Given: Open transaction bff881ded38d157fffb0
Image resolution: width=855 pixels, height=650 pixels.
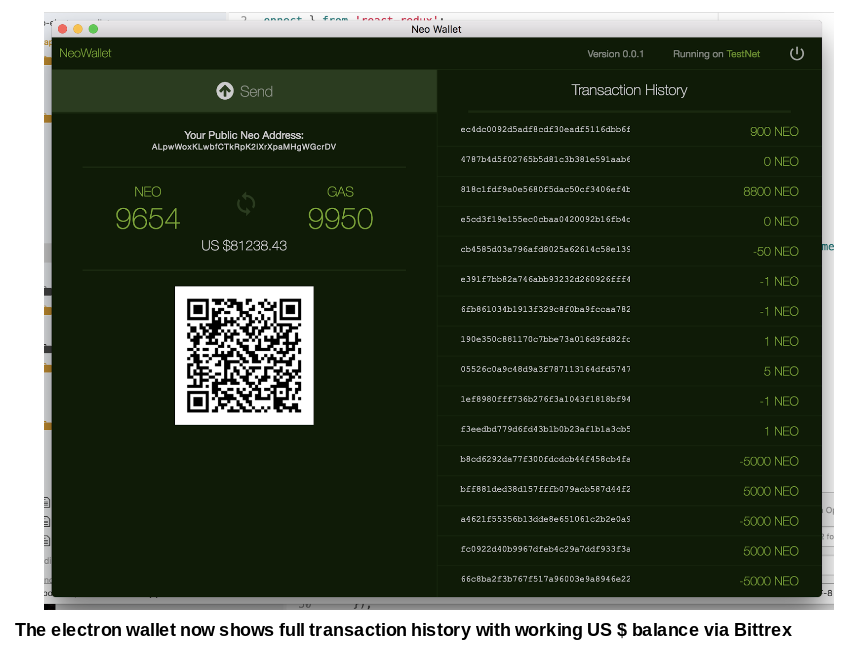Looking at the screenshot, I should pos(545,489).
